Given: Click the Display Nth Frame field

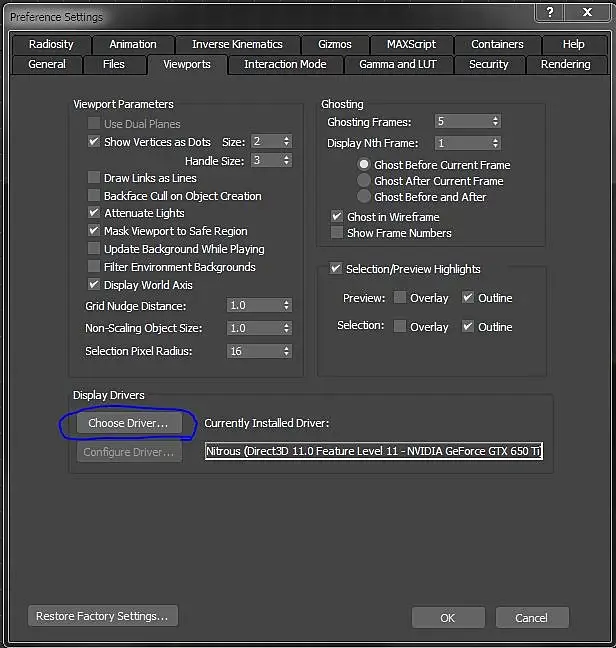Looking at the screenshot, I should pos(463,143).
